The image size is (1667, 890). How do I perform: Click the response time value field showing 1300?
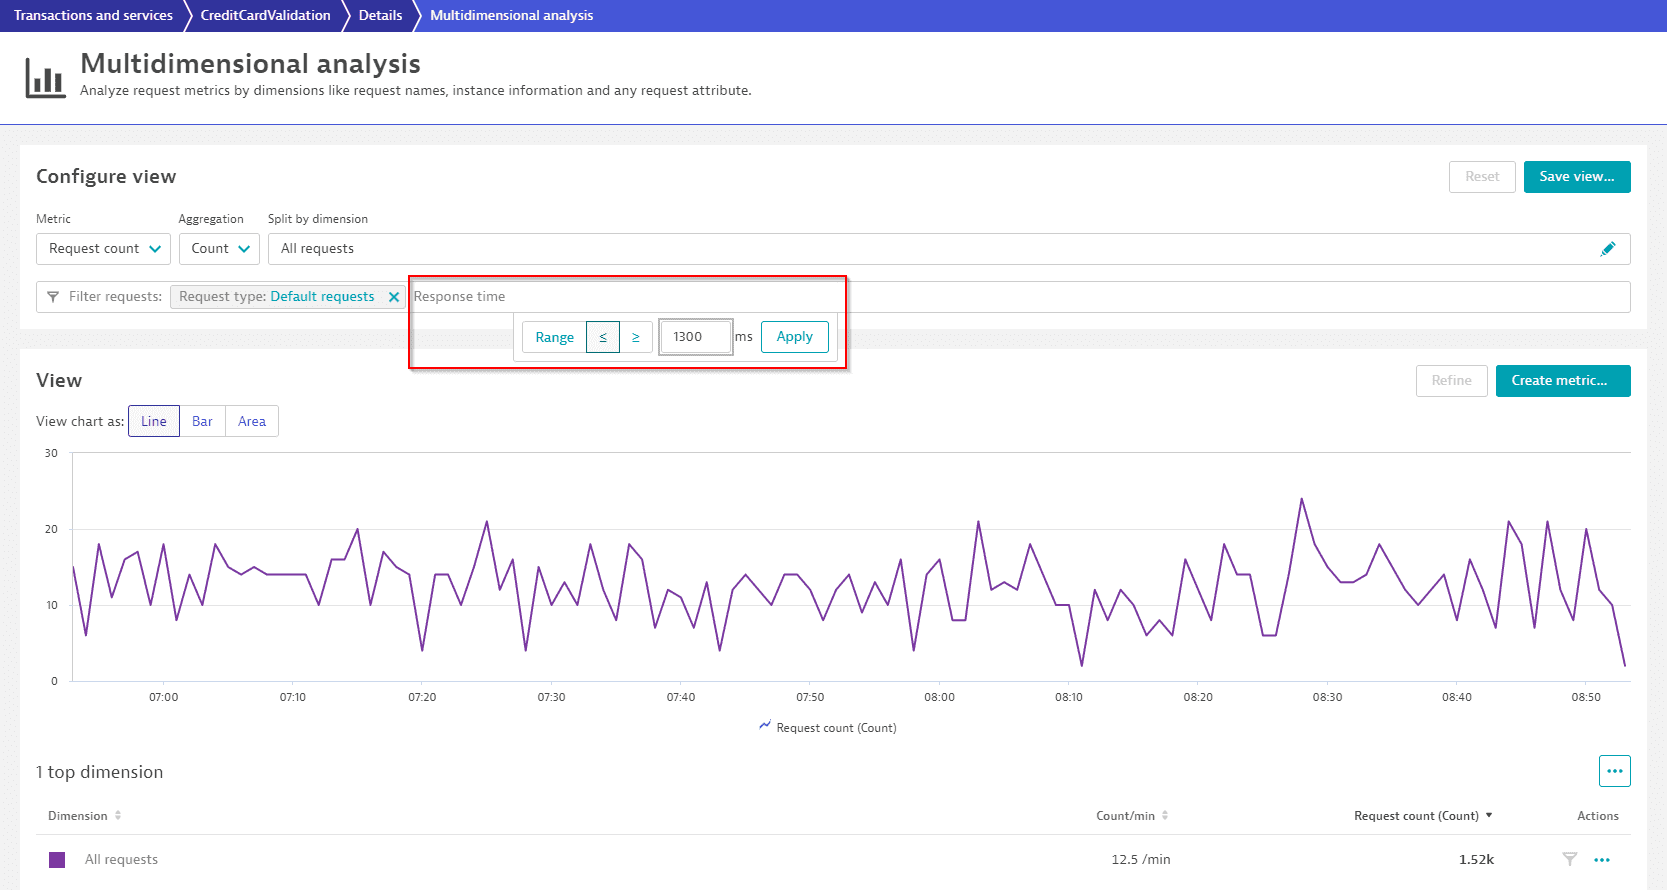(x=695, y=337)
